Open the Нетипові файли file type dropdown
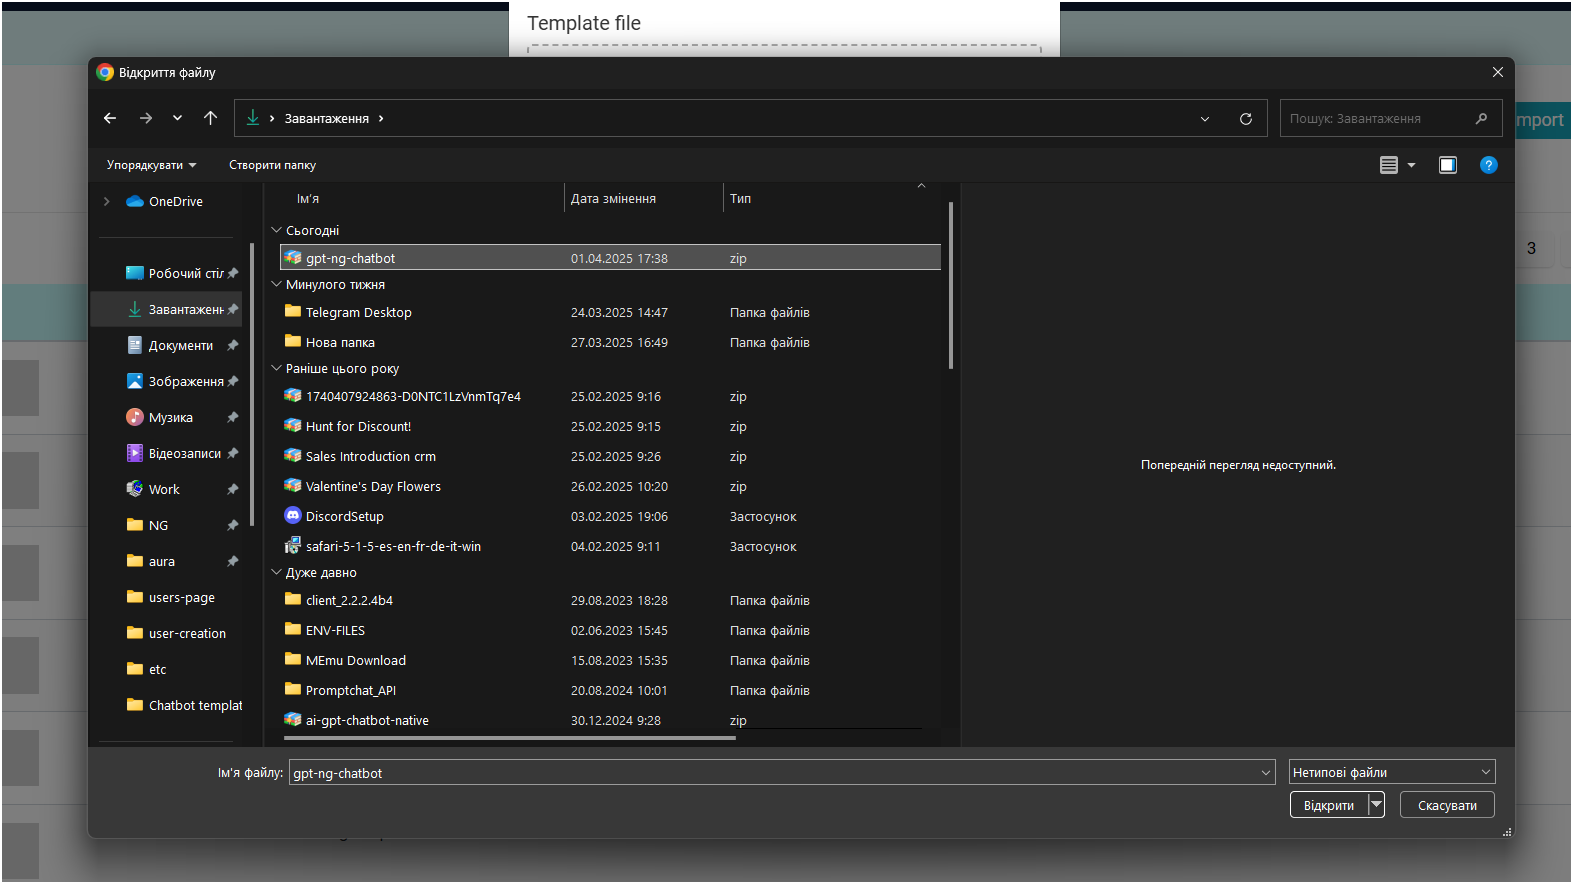The height and width of the screenshot is (884, 1573). [x=1391, y=772]
